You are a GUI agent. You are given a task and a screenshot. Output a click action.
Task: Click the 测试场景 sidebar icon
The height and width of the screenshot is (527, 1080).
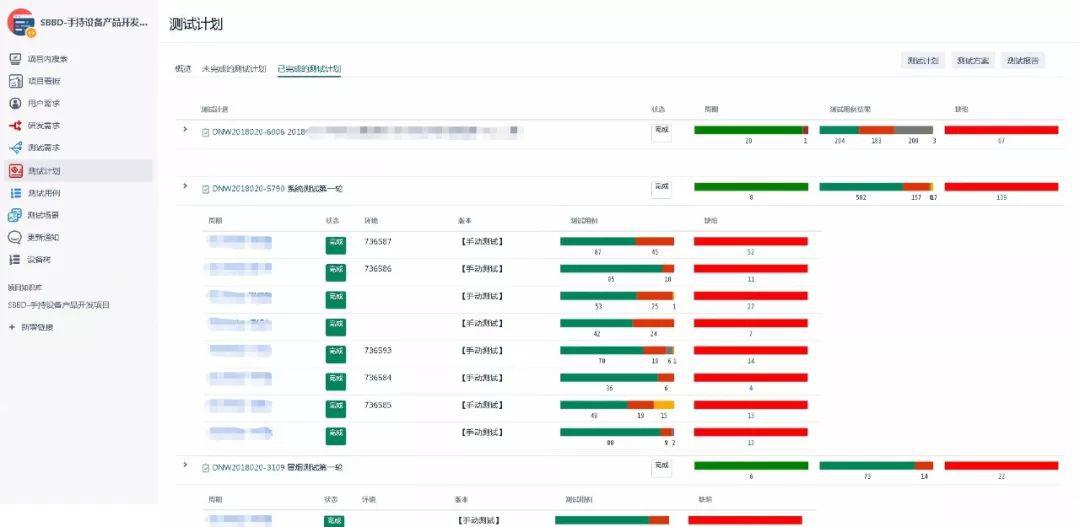point(15,215)
